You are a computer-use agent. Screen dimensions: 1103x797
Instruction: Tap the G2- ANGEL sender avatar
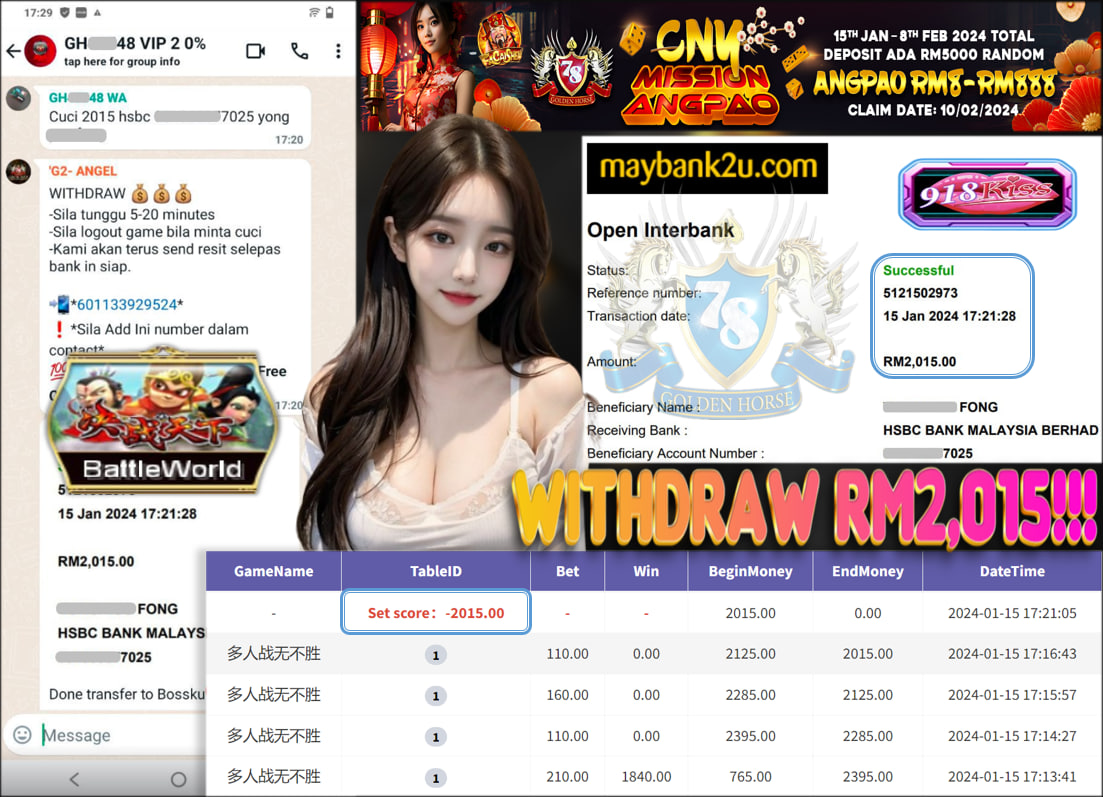click(18, 171)
